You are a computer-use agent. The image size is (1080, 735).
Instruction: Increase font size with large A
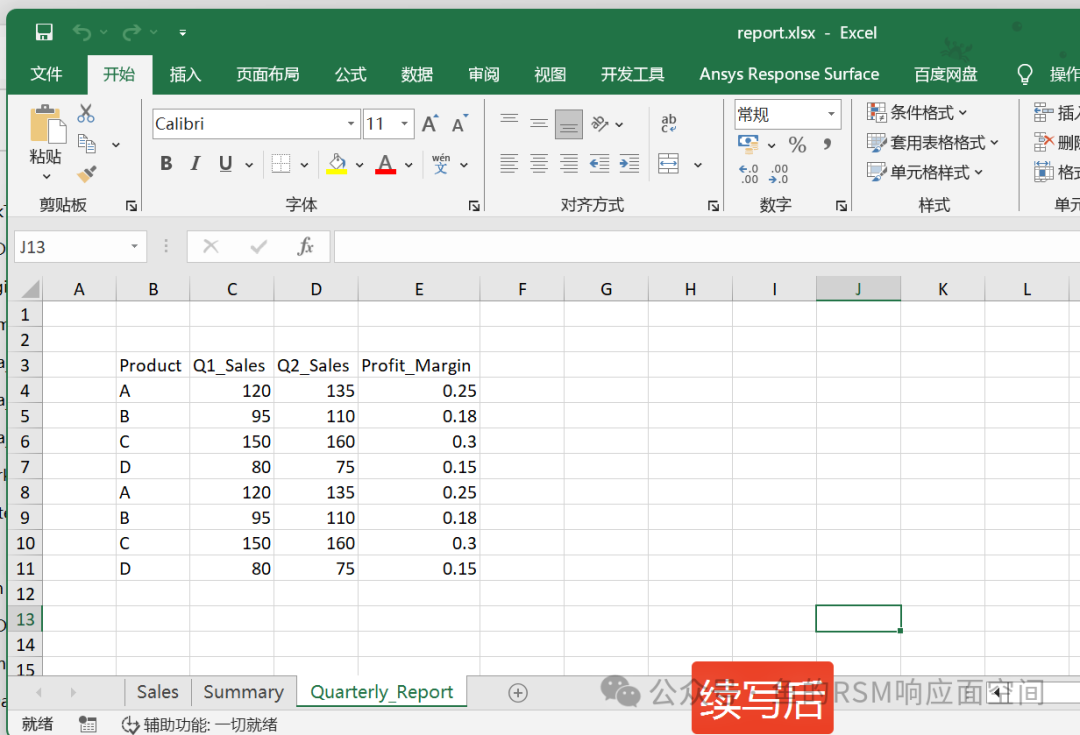430,123
